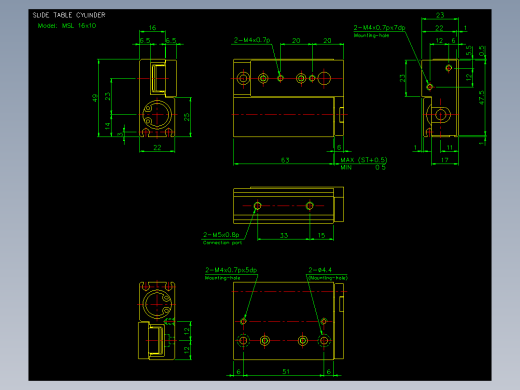Select the '15' dimension value
520x390 pixels.
(321, 235)
